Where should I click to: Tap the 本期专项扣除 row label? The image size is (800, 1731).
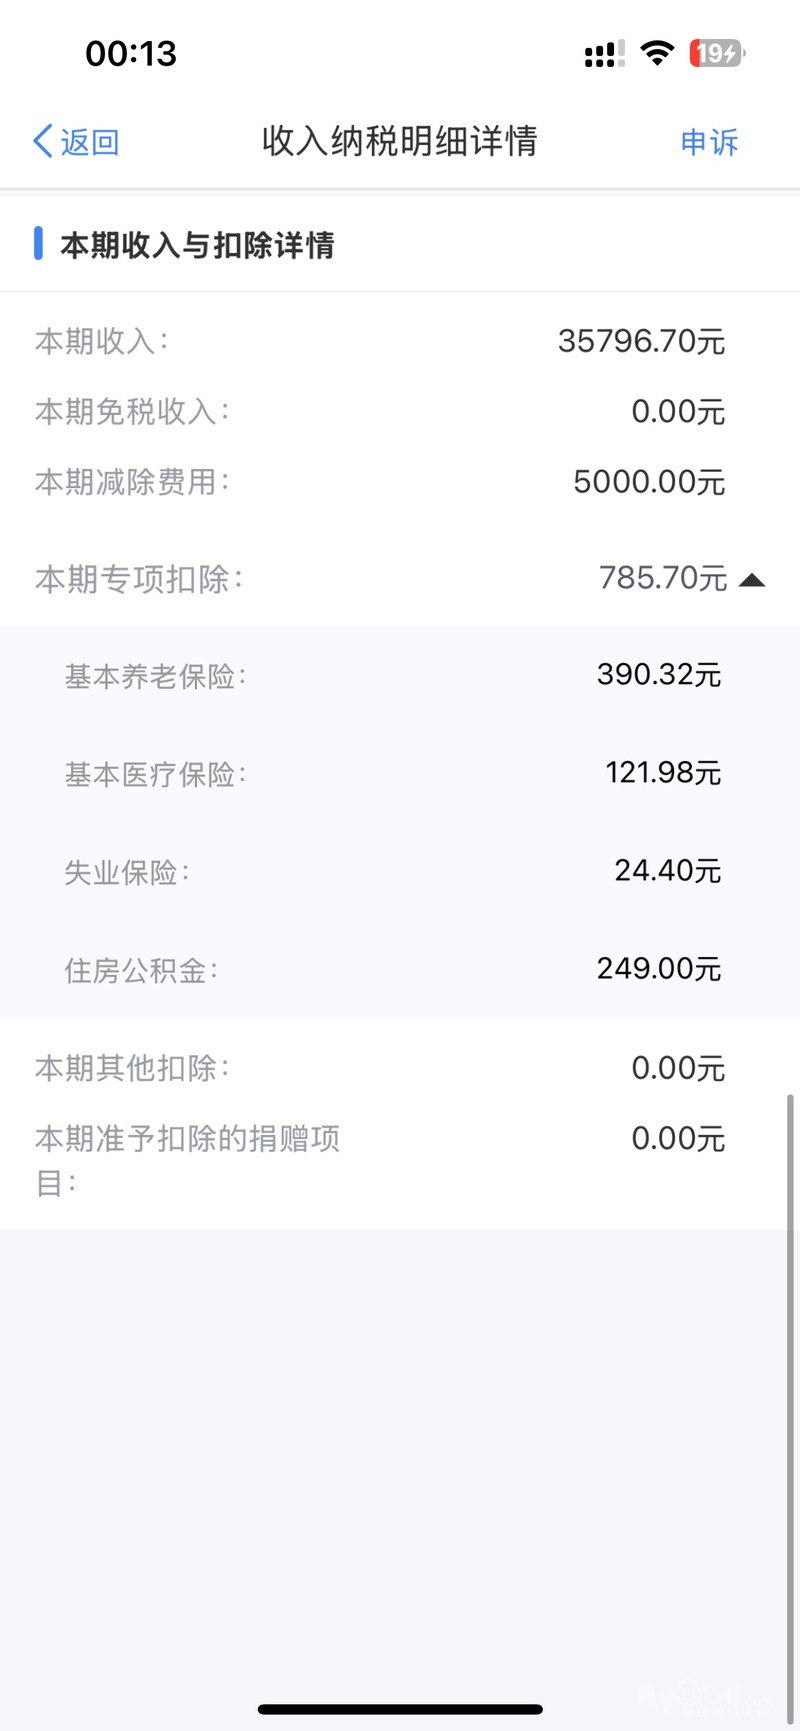(x=138, y=579)
